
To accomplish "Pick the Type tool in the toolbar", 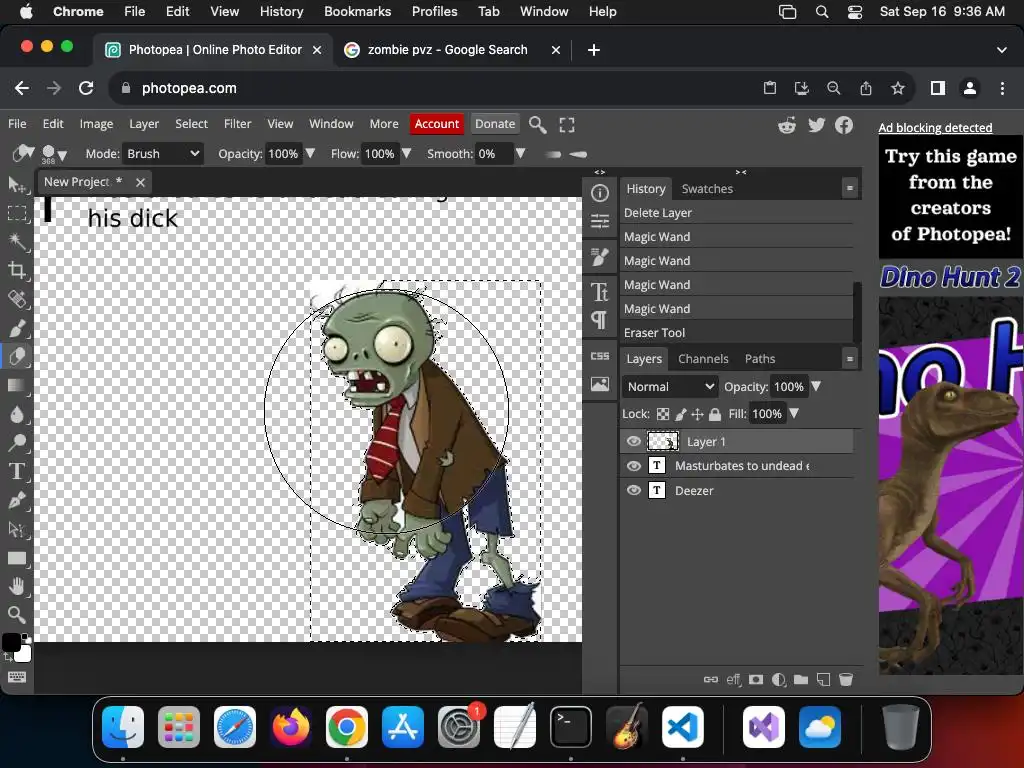I will point(17,471).
